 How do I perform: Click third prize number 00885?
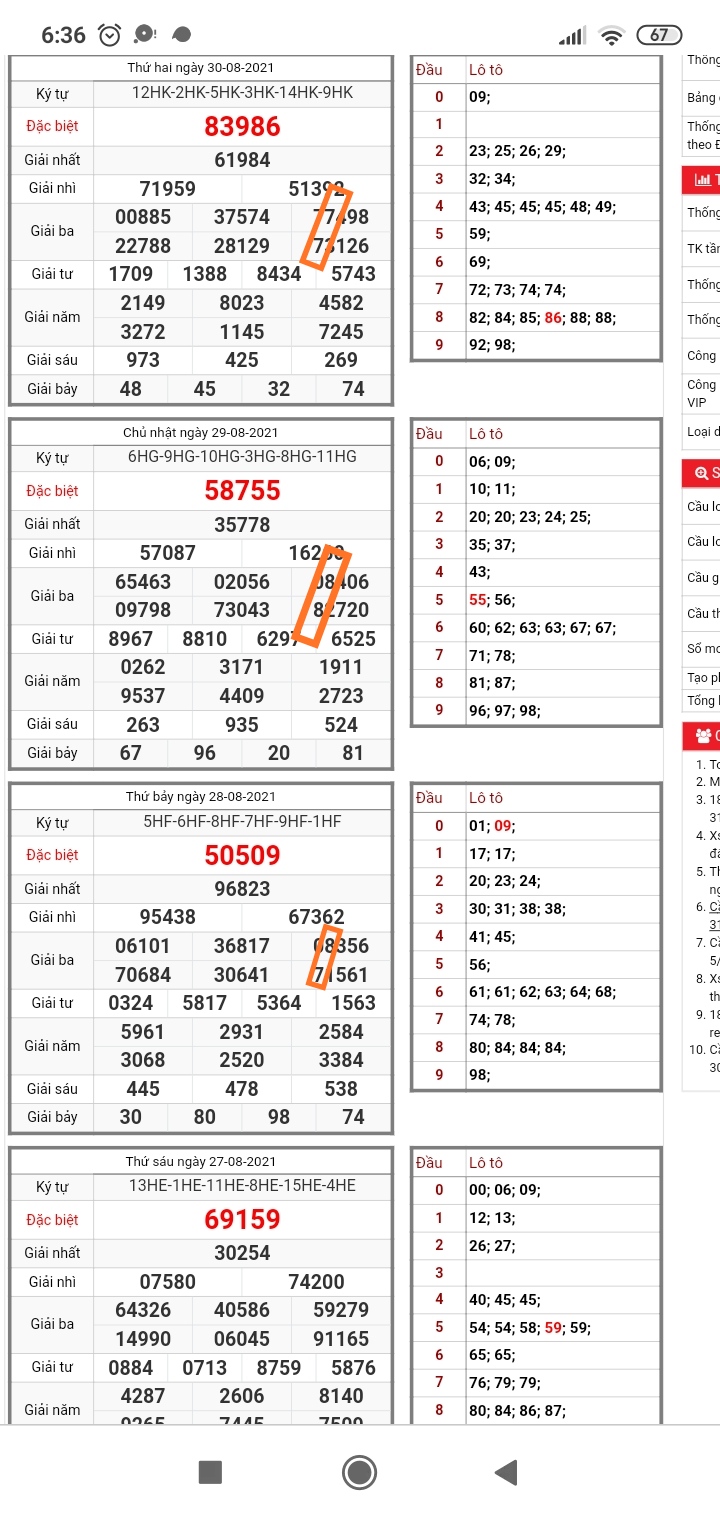click(x=143, y=217)
